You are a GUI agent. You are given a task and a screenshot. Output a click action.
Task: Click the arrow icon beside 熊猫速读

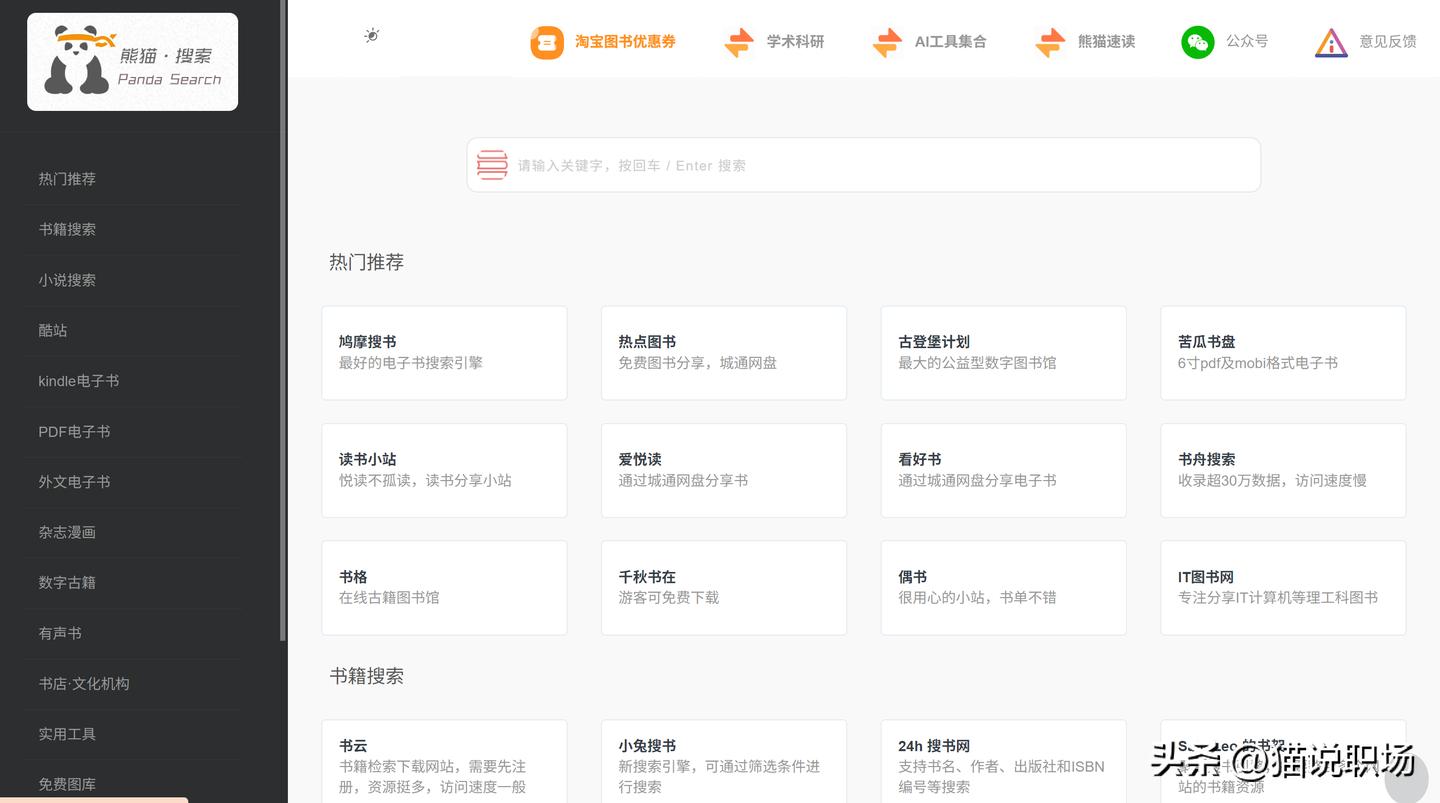1050,42
